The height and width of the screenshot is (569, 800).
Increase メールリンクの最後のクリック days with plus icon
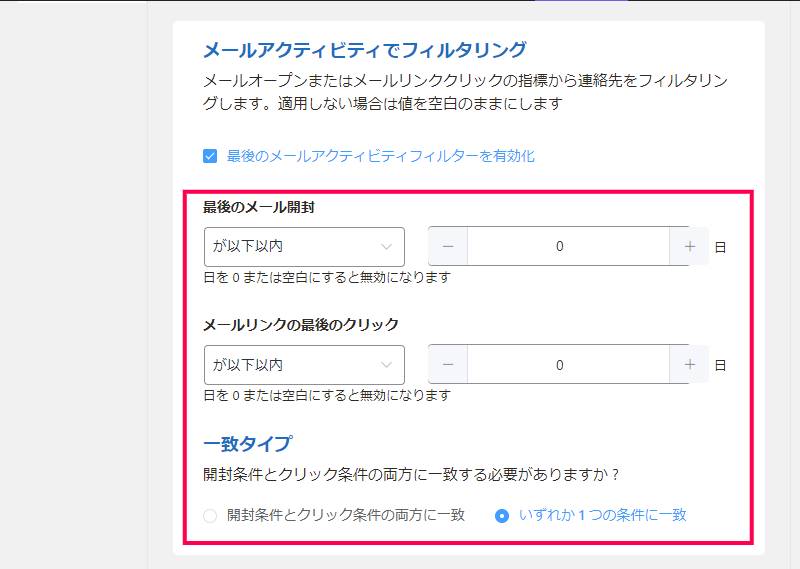click(x=689, y=364)
